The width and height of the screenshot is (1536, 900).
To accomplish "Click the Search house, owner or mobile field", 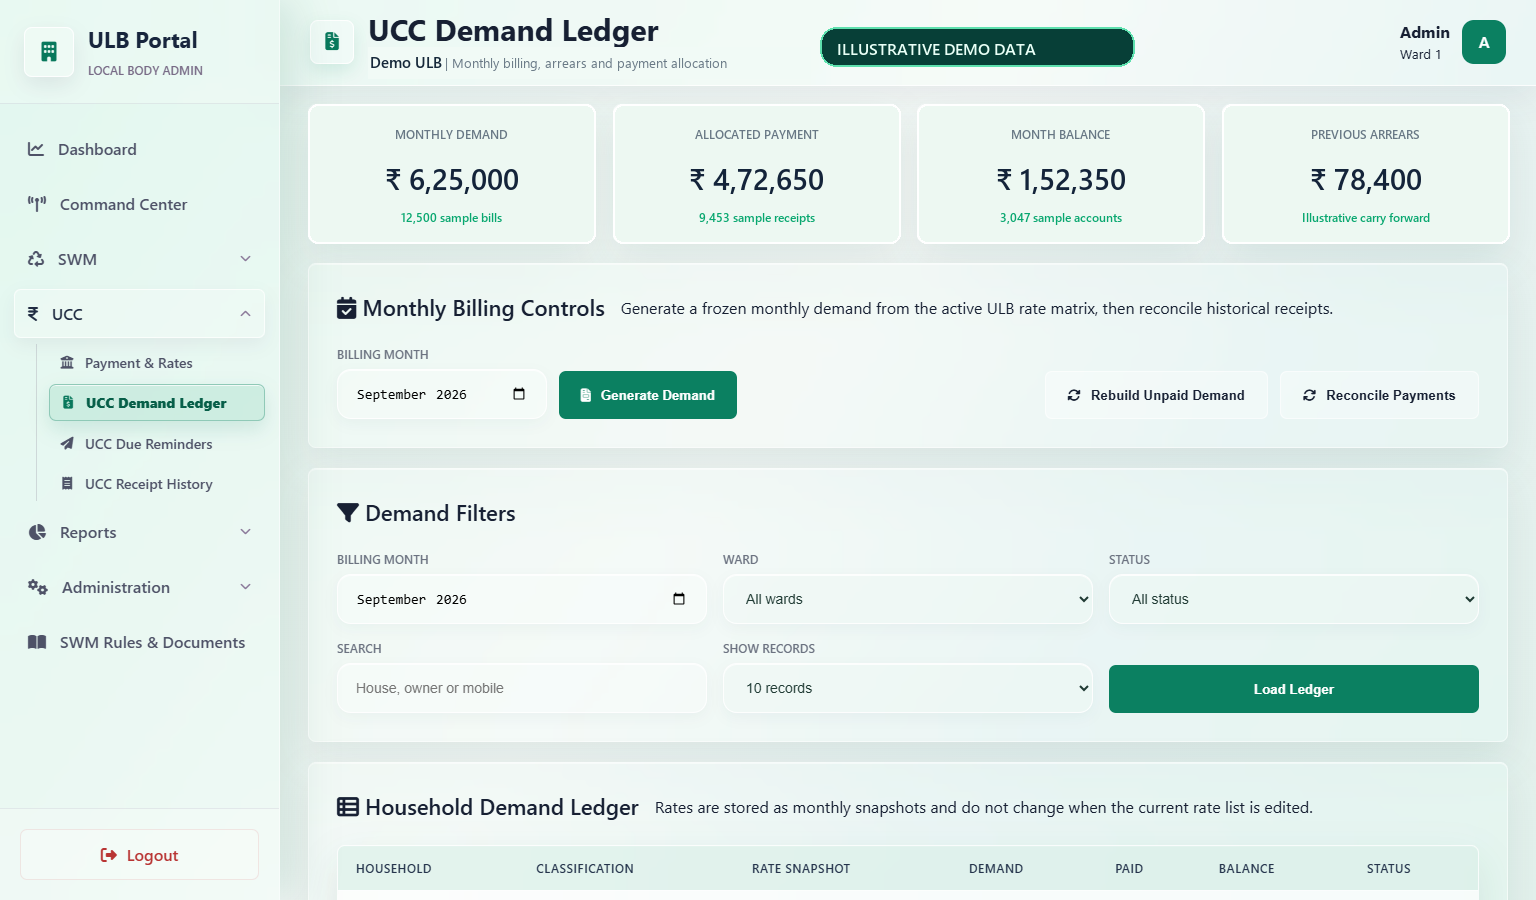I will coord(522,688).
